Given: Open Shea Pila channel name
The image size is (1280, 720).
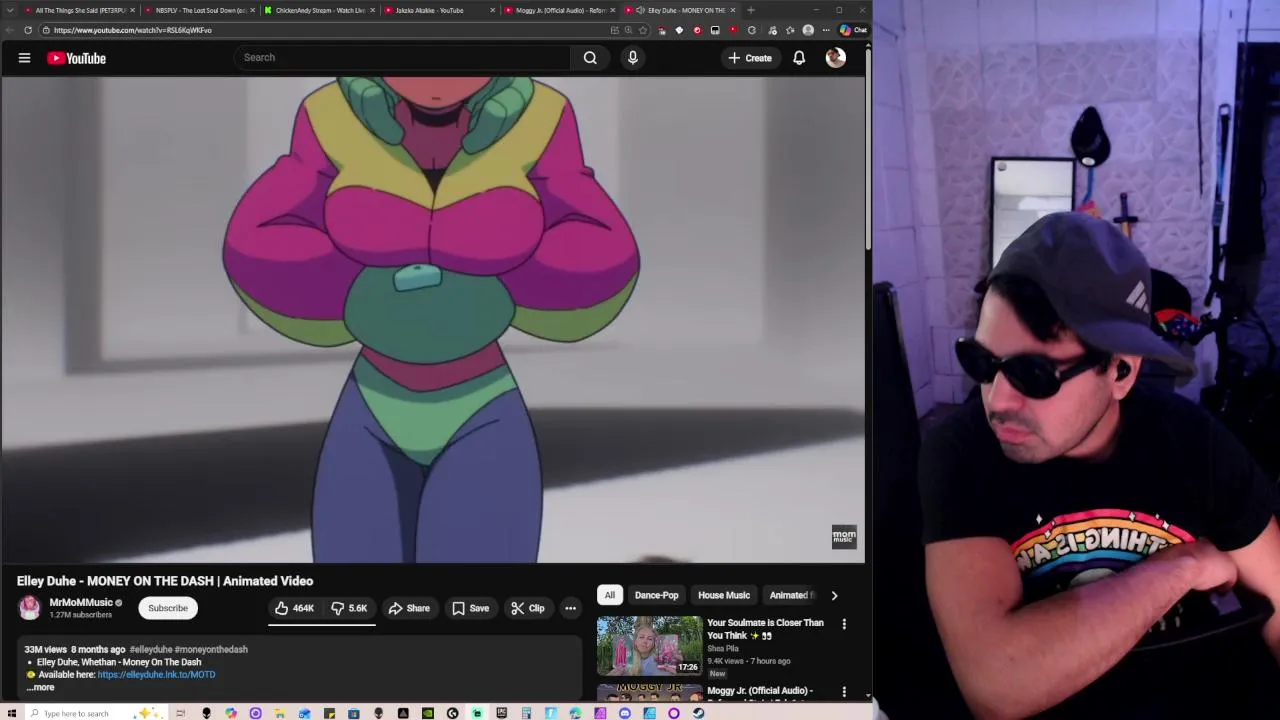Looking at the screenshot, I should pyautogui.click(x=723, y=648).
